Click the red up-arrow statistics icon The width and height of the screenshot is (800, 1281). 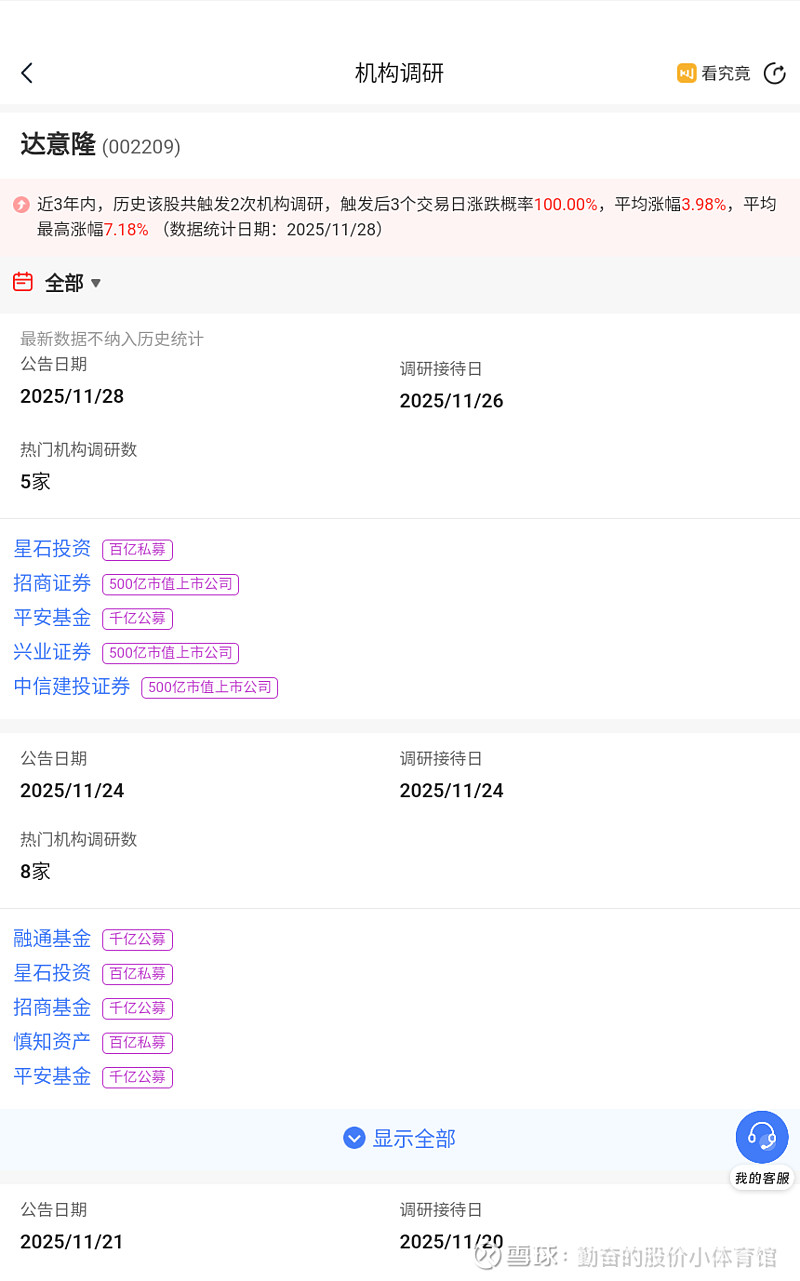click(x=21, y=205)
